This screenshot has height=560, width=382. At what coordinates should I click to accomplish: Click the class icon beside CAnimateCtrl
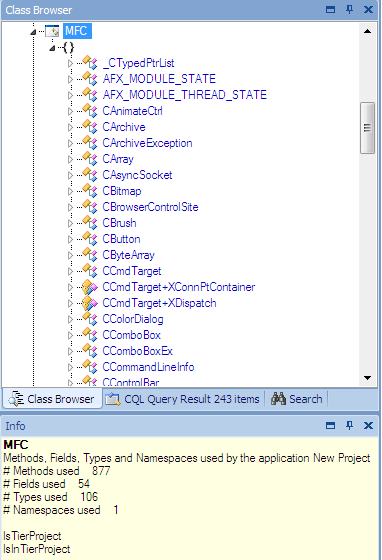point(89,111)
